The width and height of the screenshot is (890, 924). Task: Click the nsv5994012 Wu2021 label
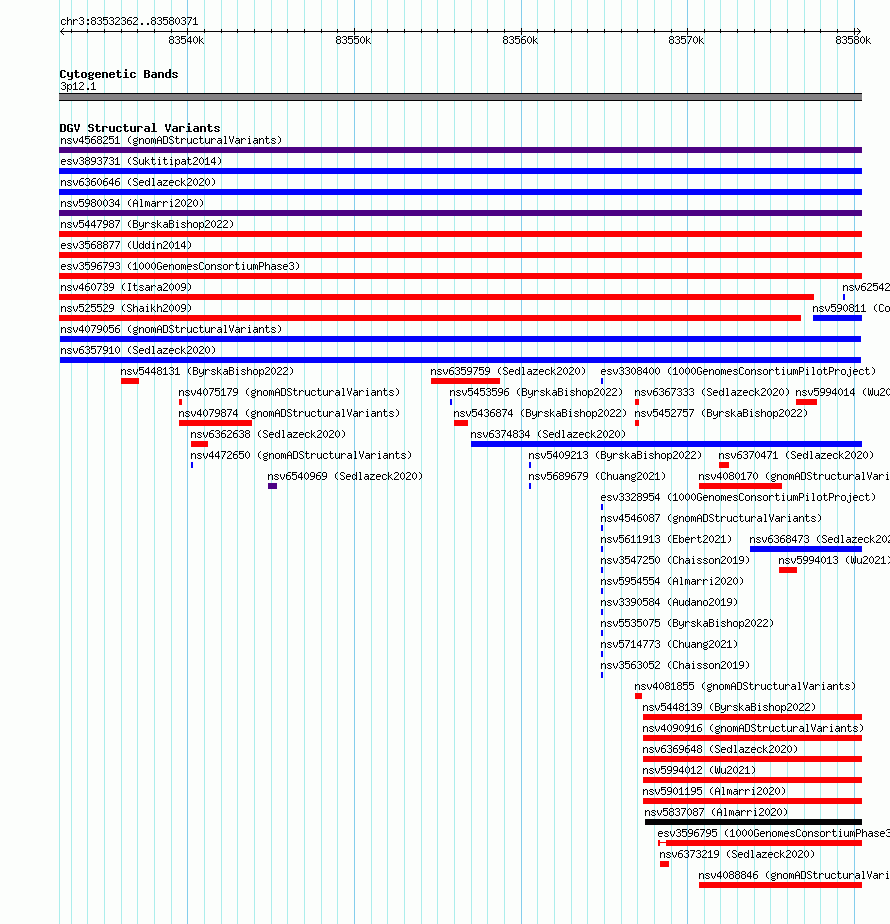coord(699,771)
